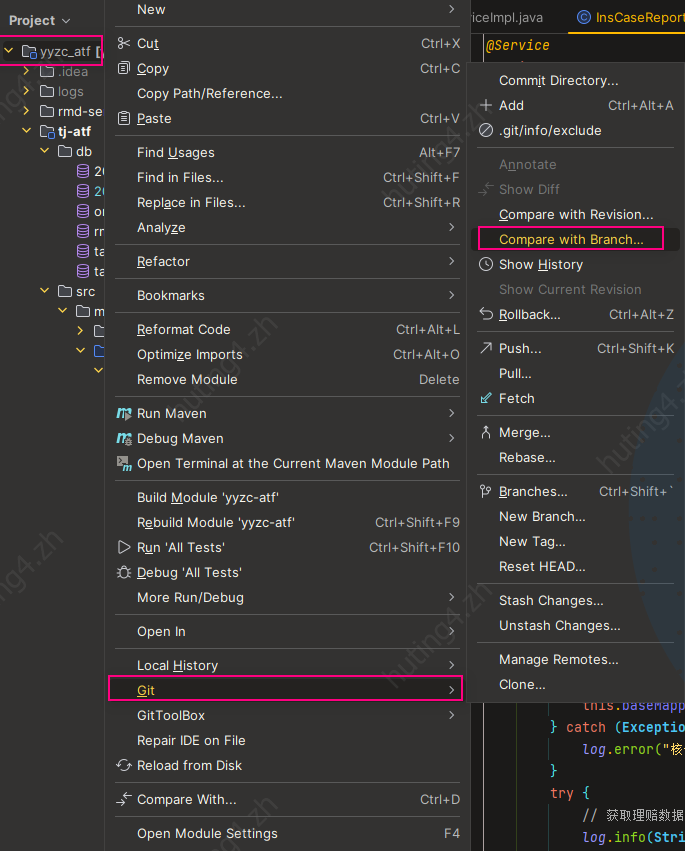This screenshot has width=685, height=851.
Task: Click the Cut scissors icon
Action: coord(124,43)
